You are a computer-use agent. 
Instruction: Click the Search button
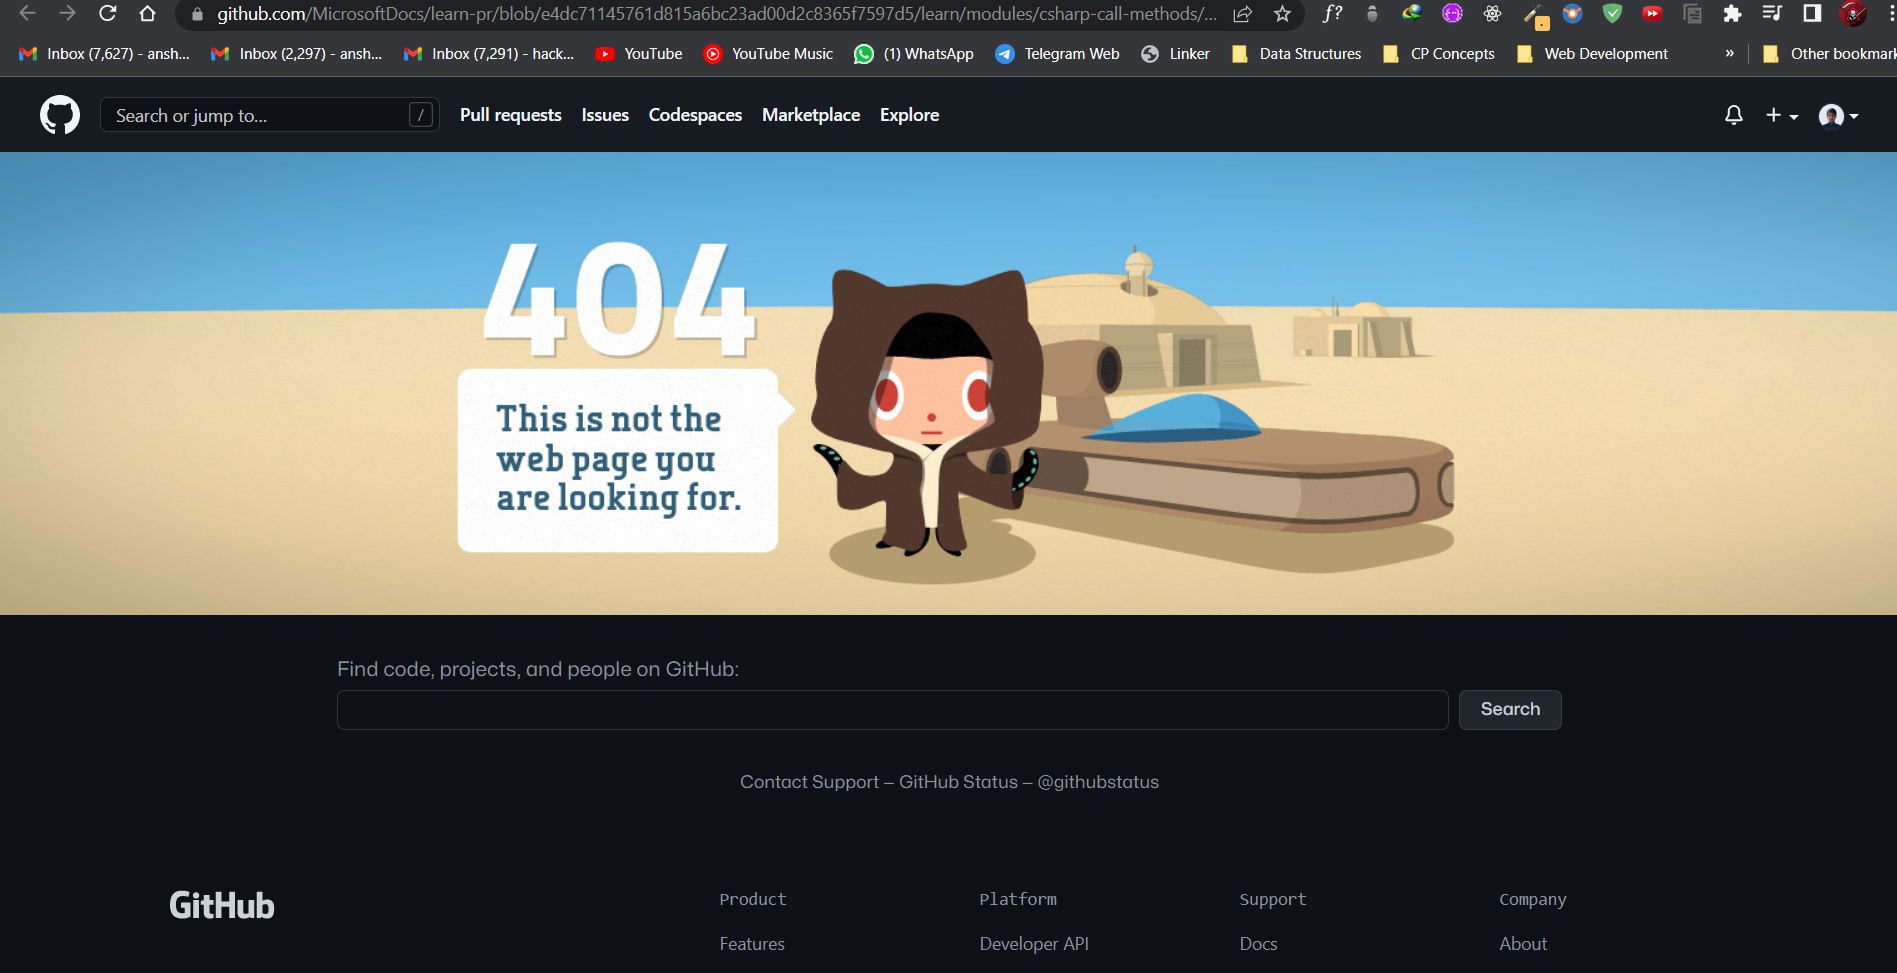coord(1510,710)
